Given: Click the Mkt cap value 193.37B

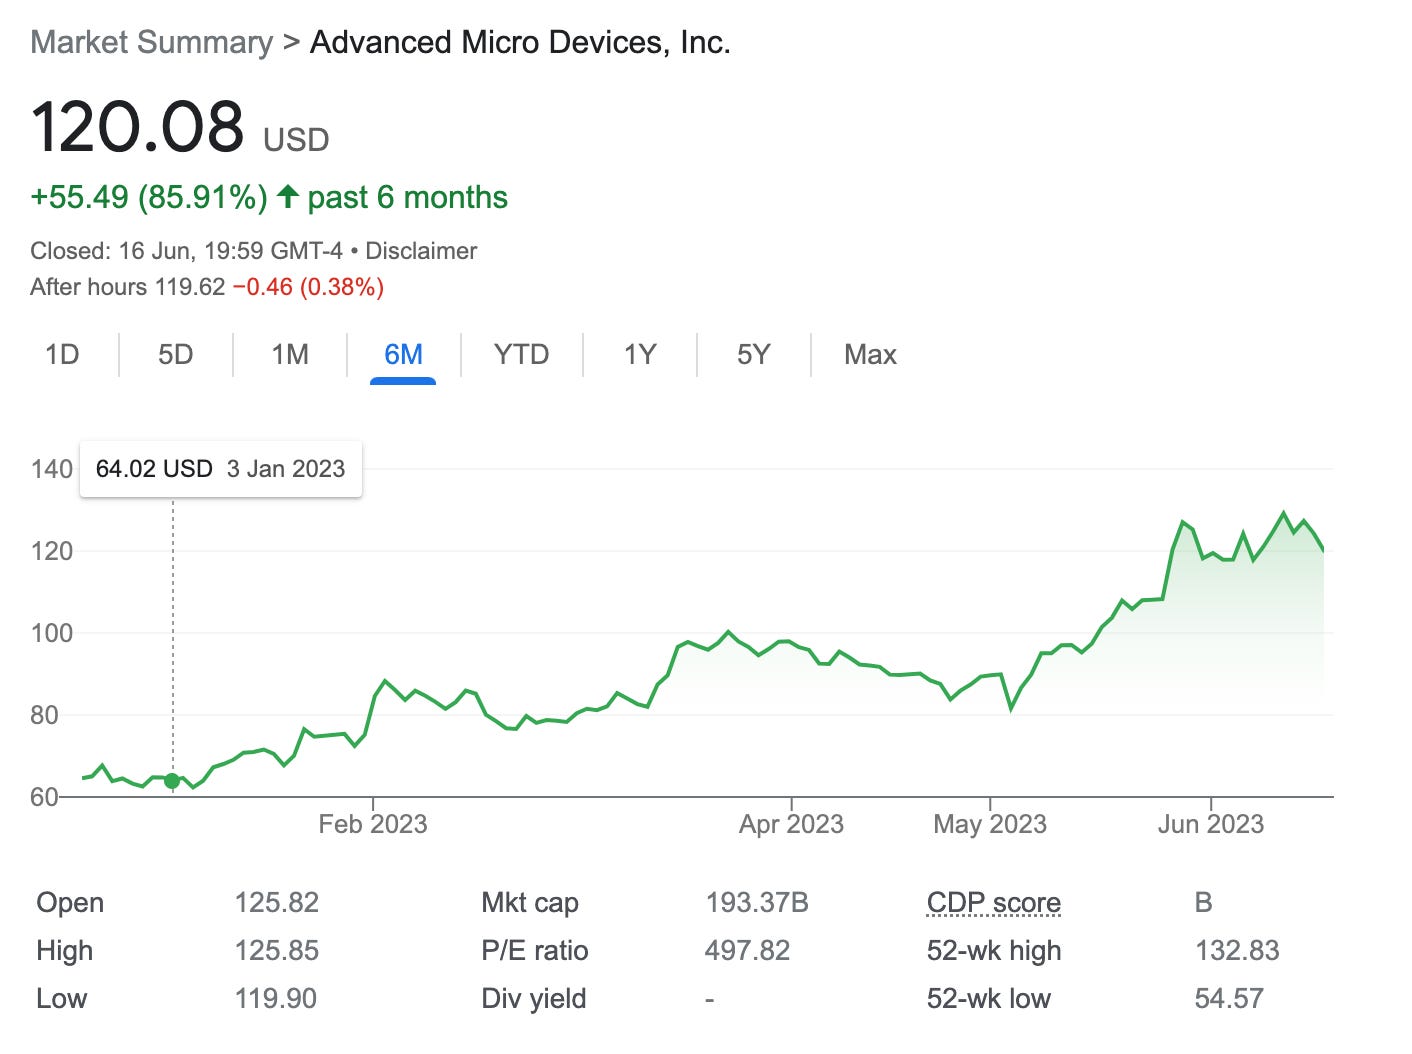Looking at the screenshot, I should [757, 903].
